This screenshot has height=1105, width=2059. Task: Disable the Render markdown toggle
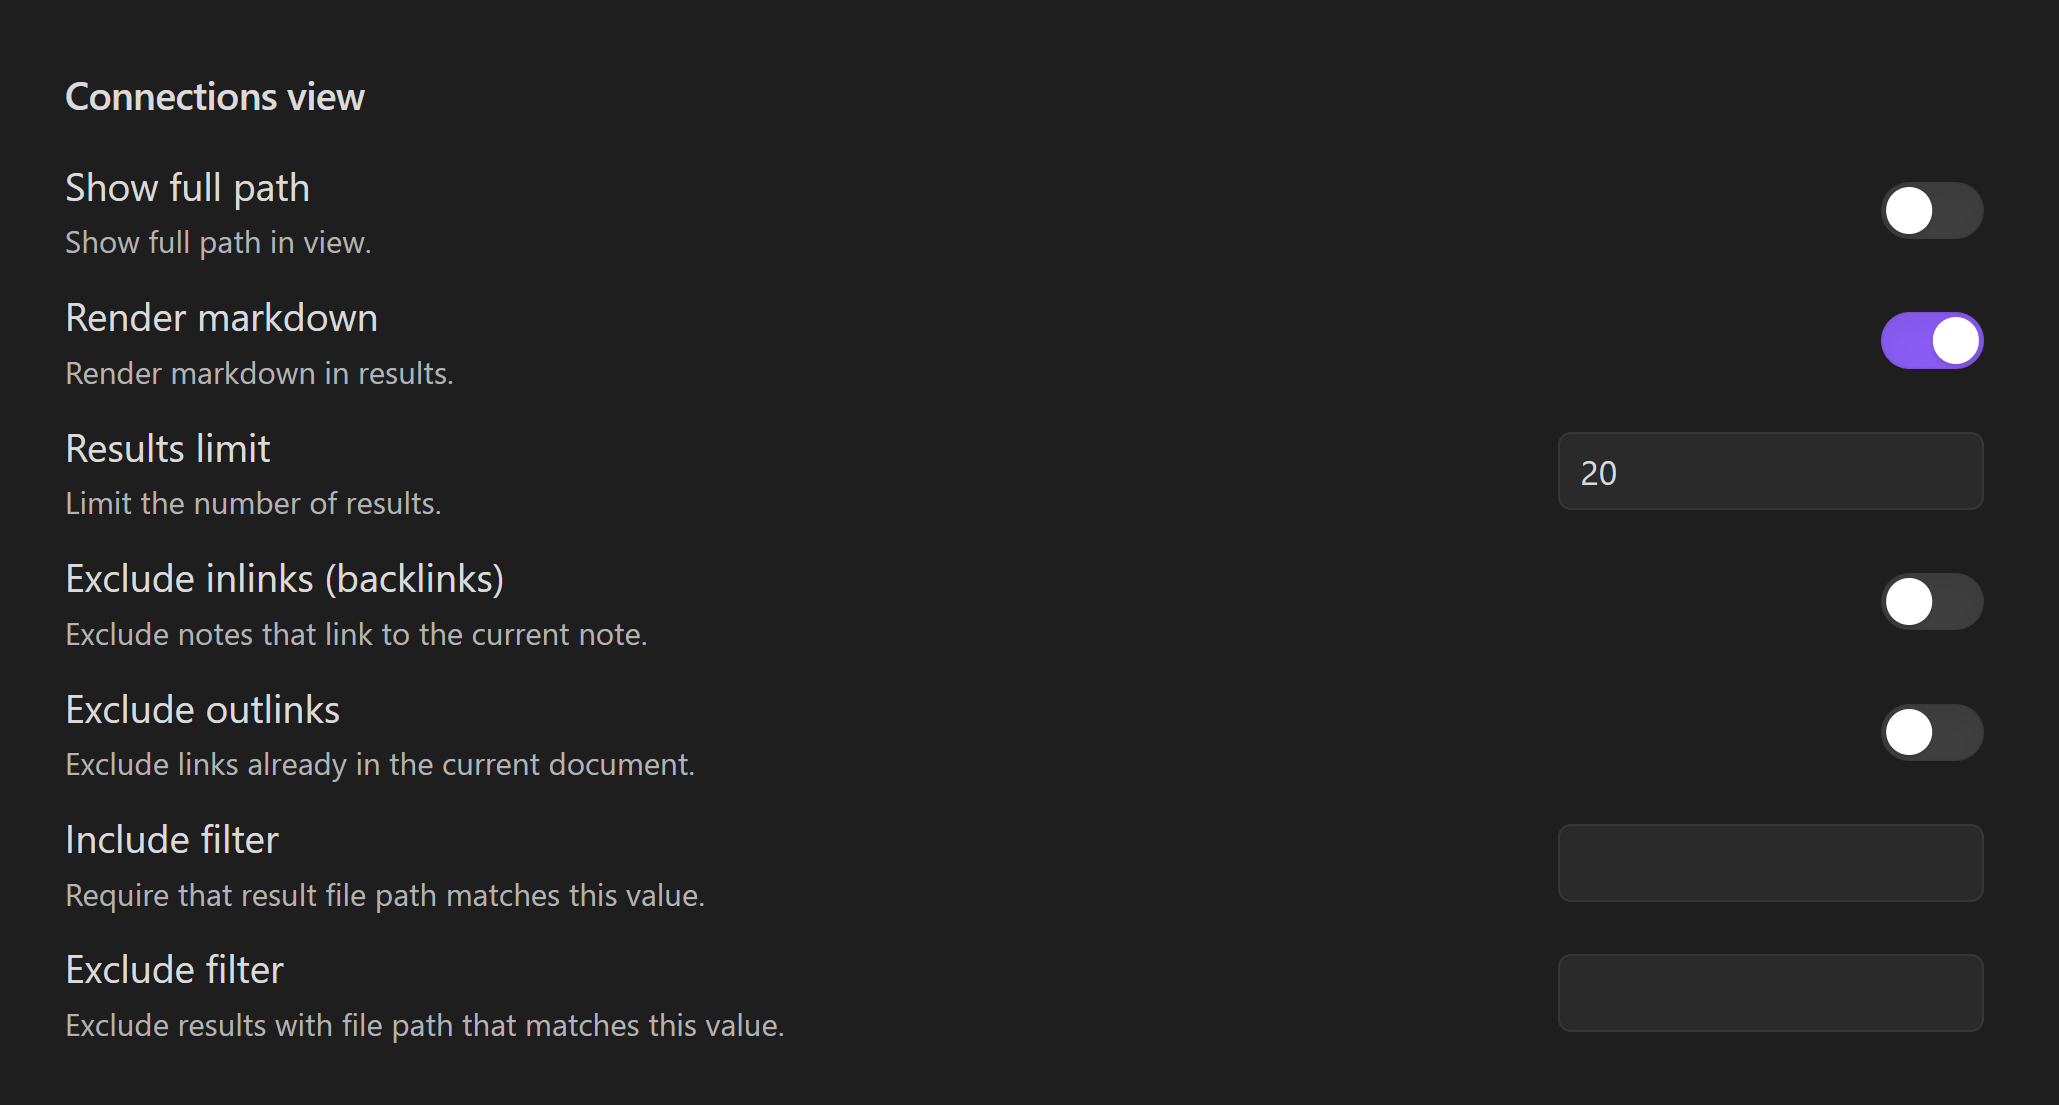1931,341
